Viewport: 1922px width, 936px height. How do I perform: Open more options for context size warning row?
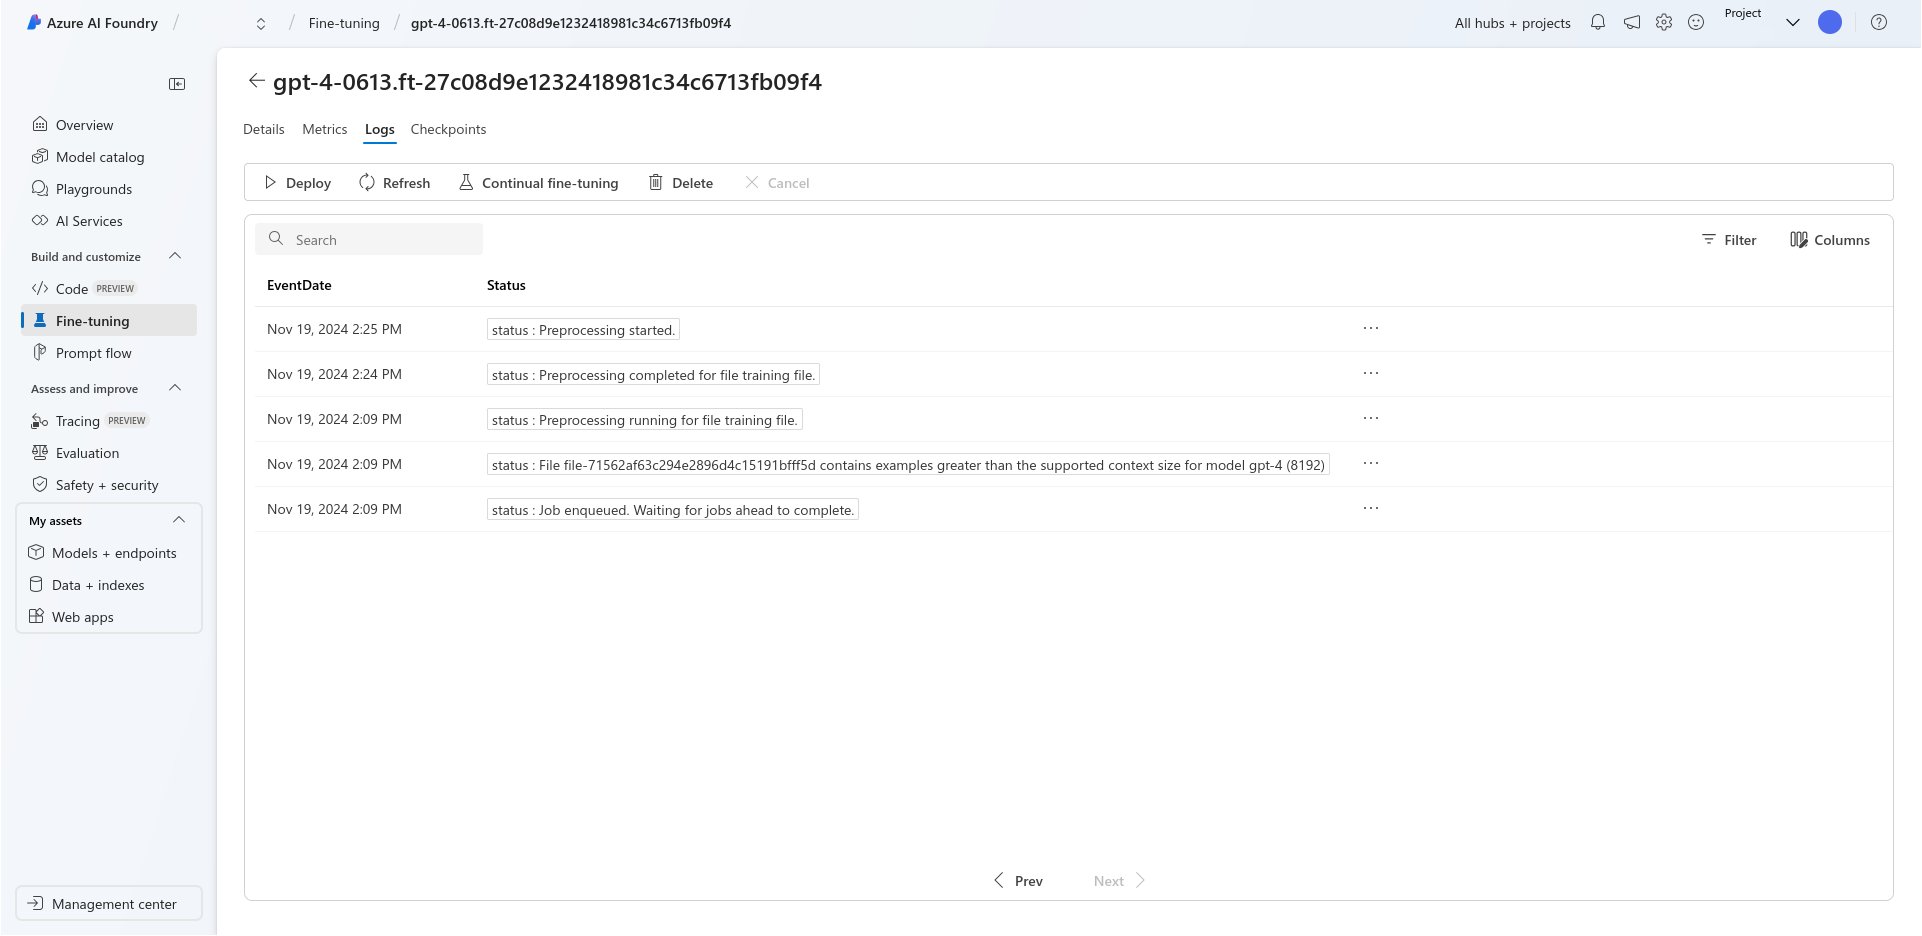point(1371,463)
